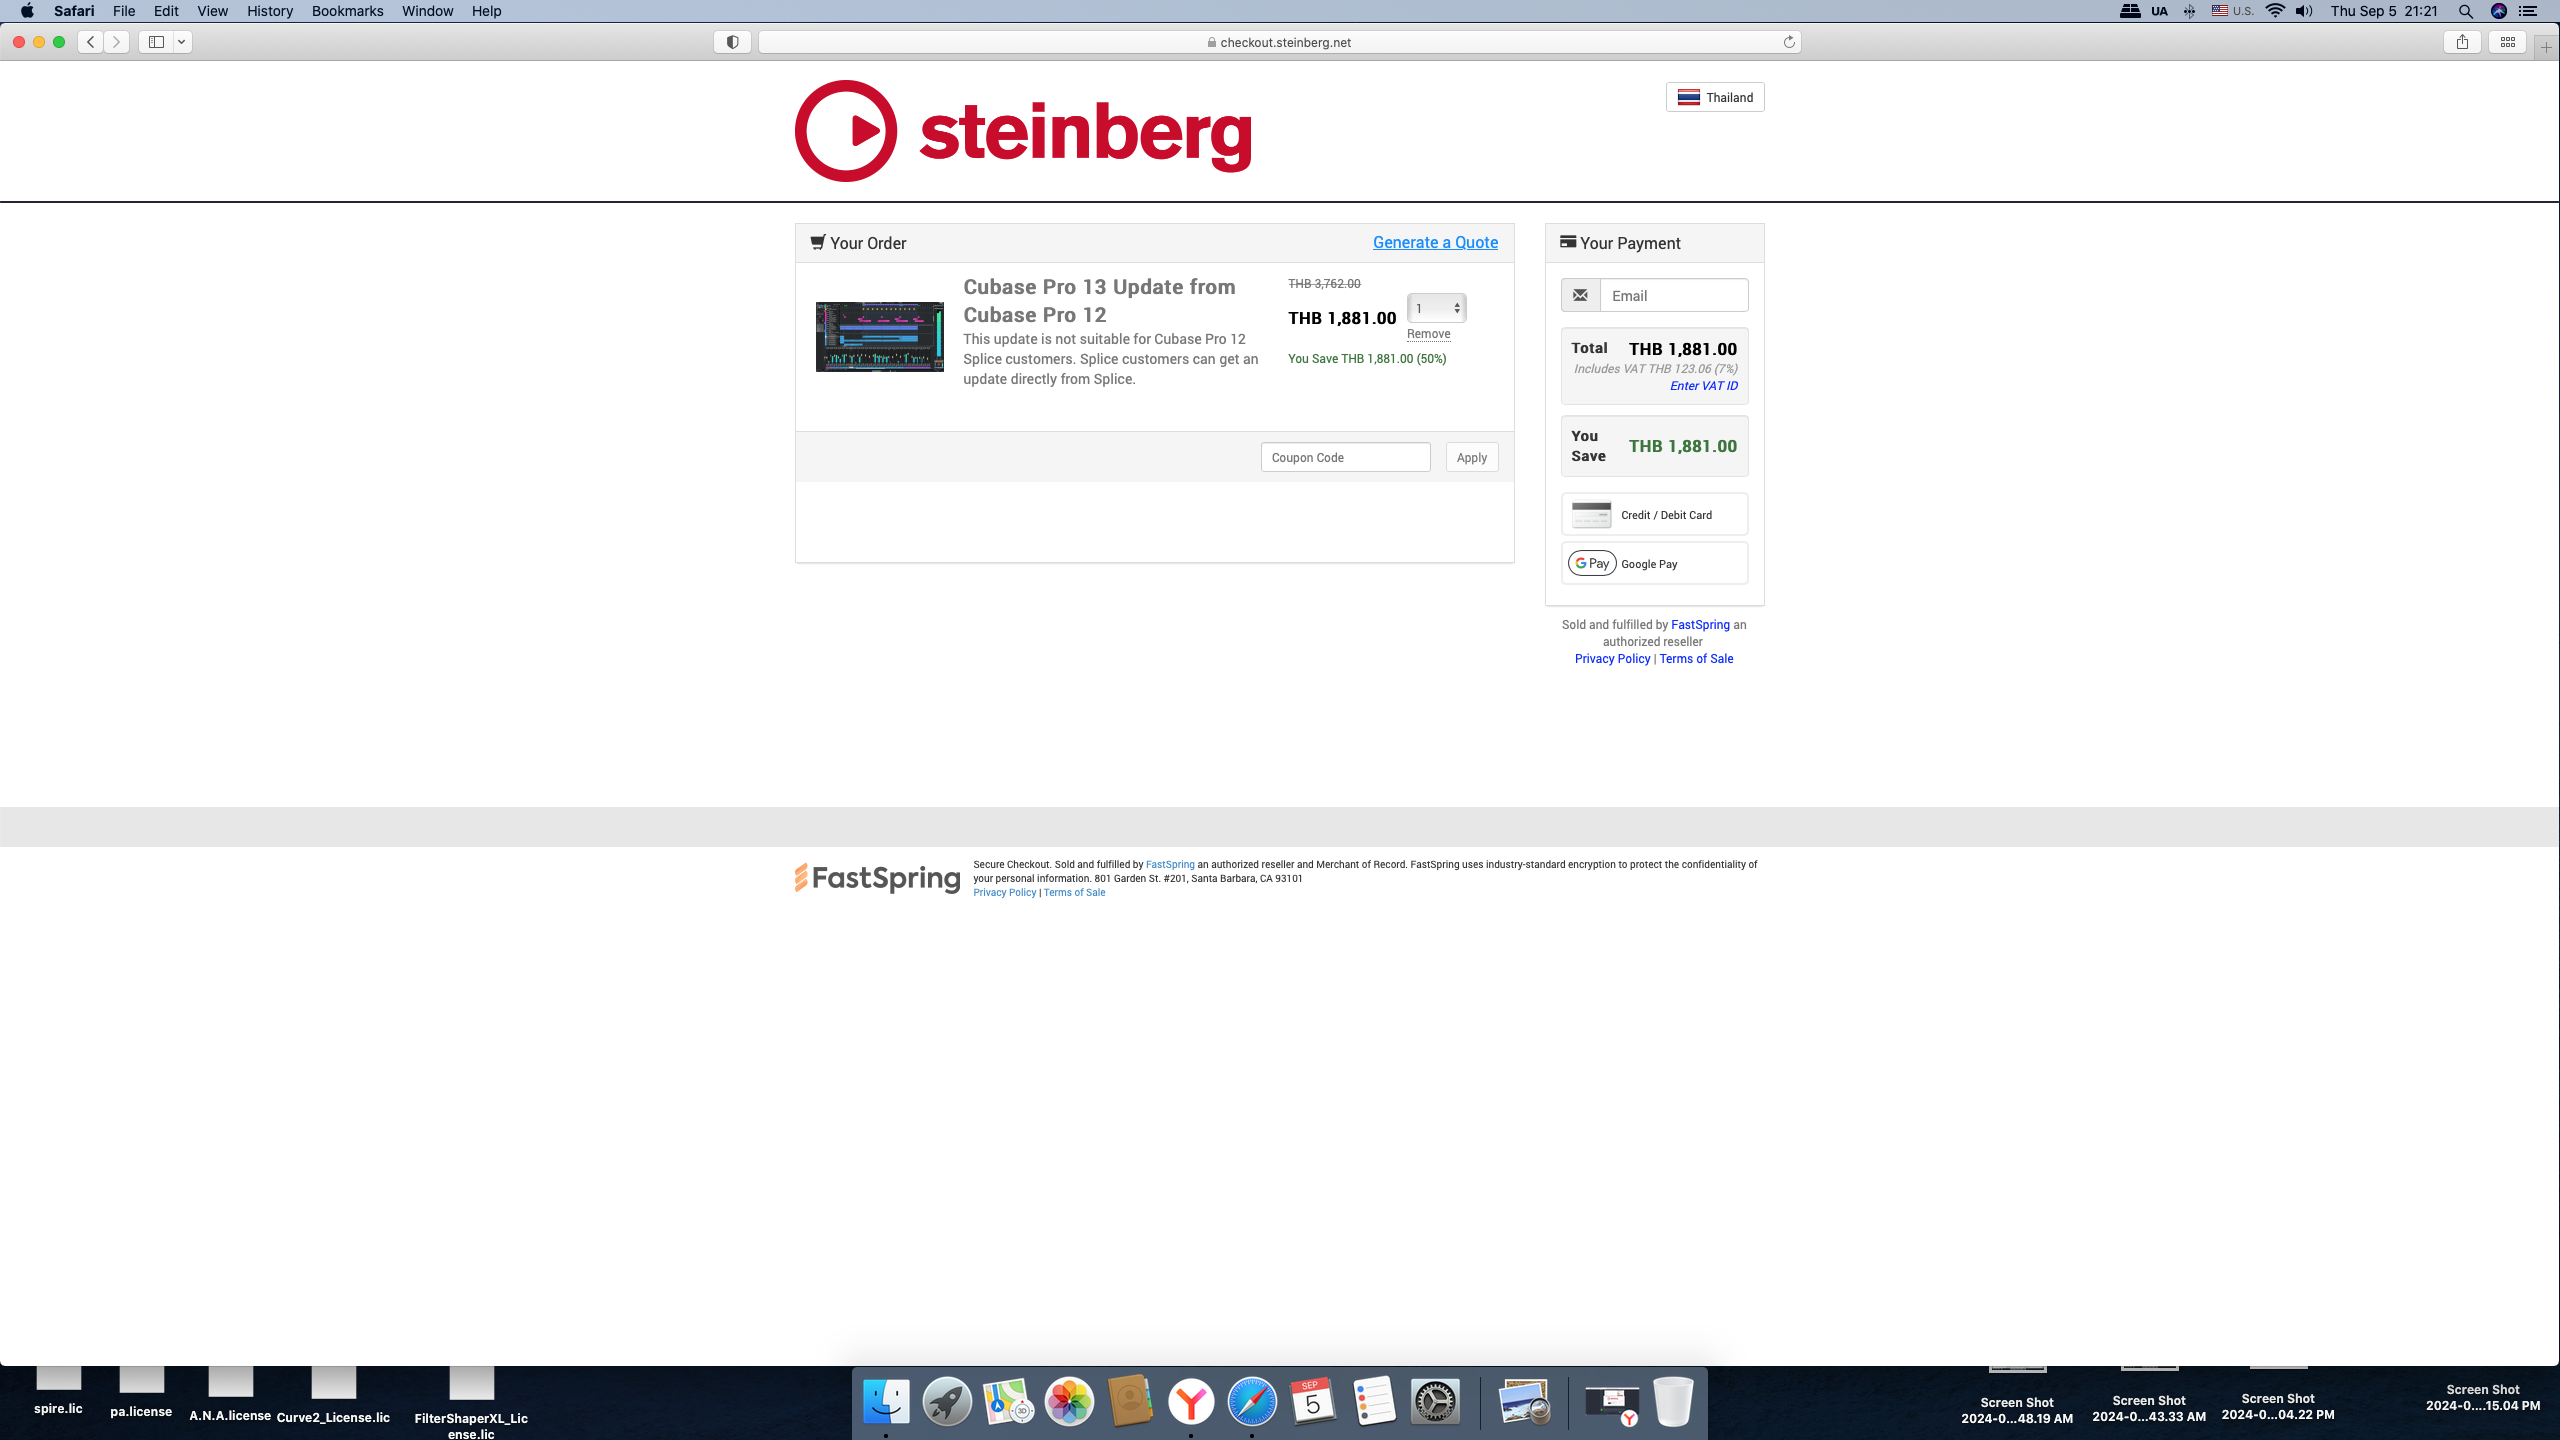The width and height of the screenshot is (2560, 1440).
Task: Open Spotlight search icon
Action: point(2465,11)
